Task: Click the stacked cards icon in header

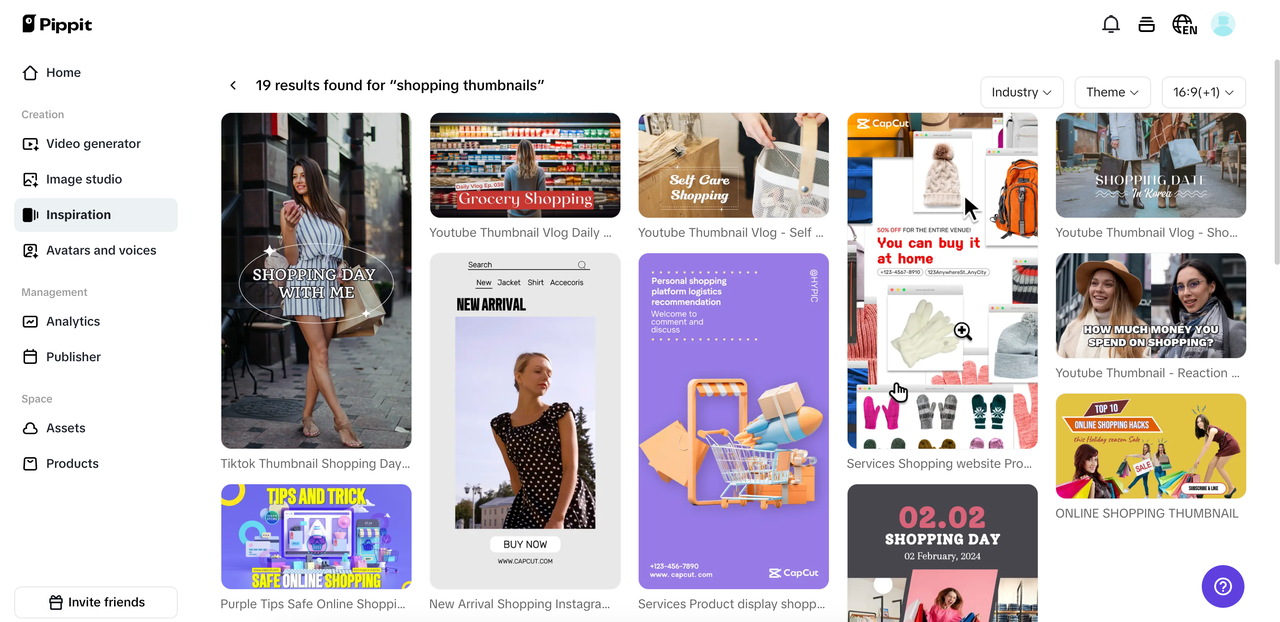Action: pos(1147,24)
